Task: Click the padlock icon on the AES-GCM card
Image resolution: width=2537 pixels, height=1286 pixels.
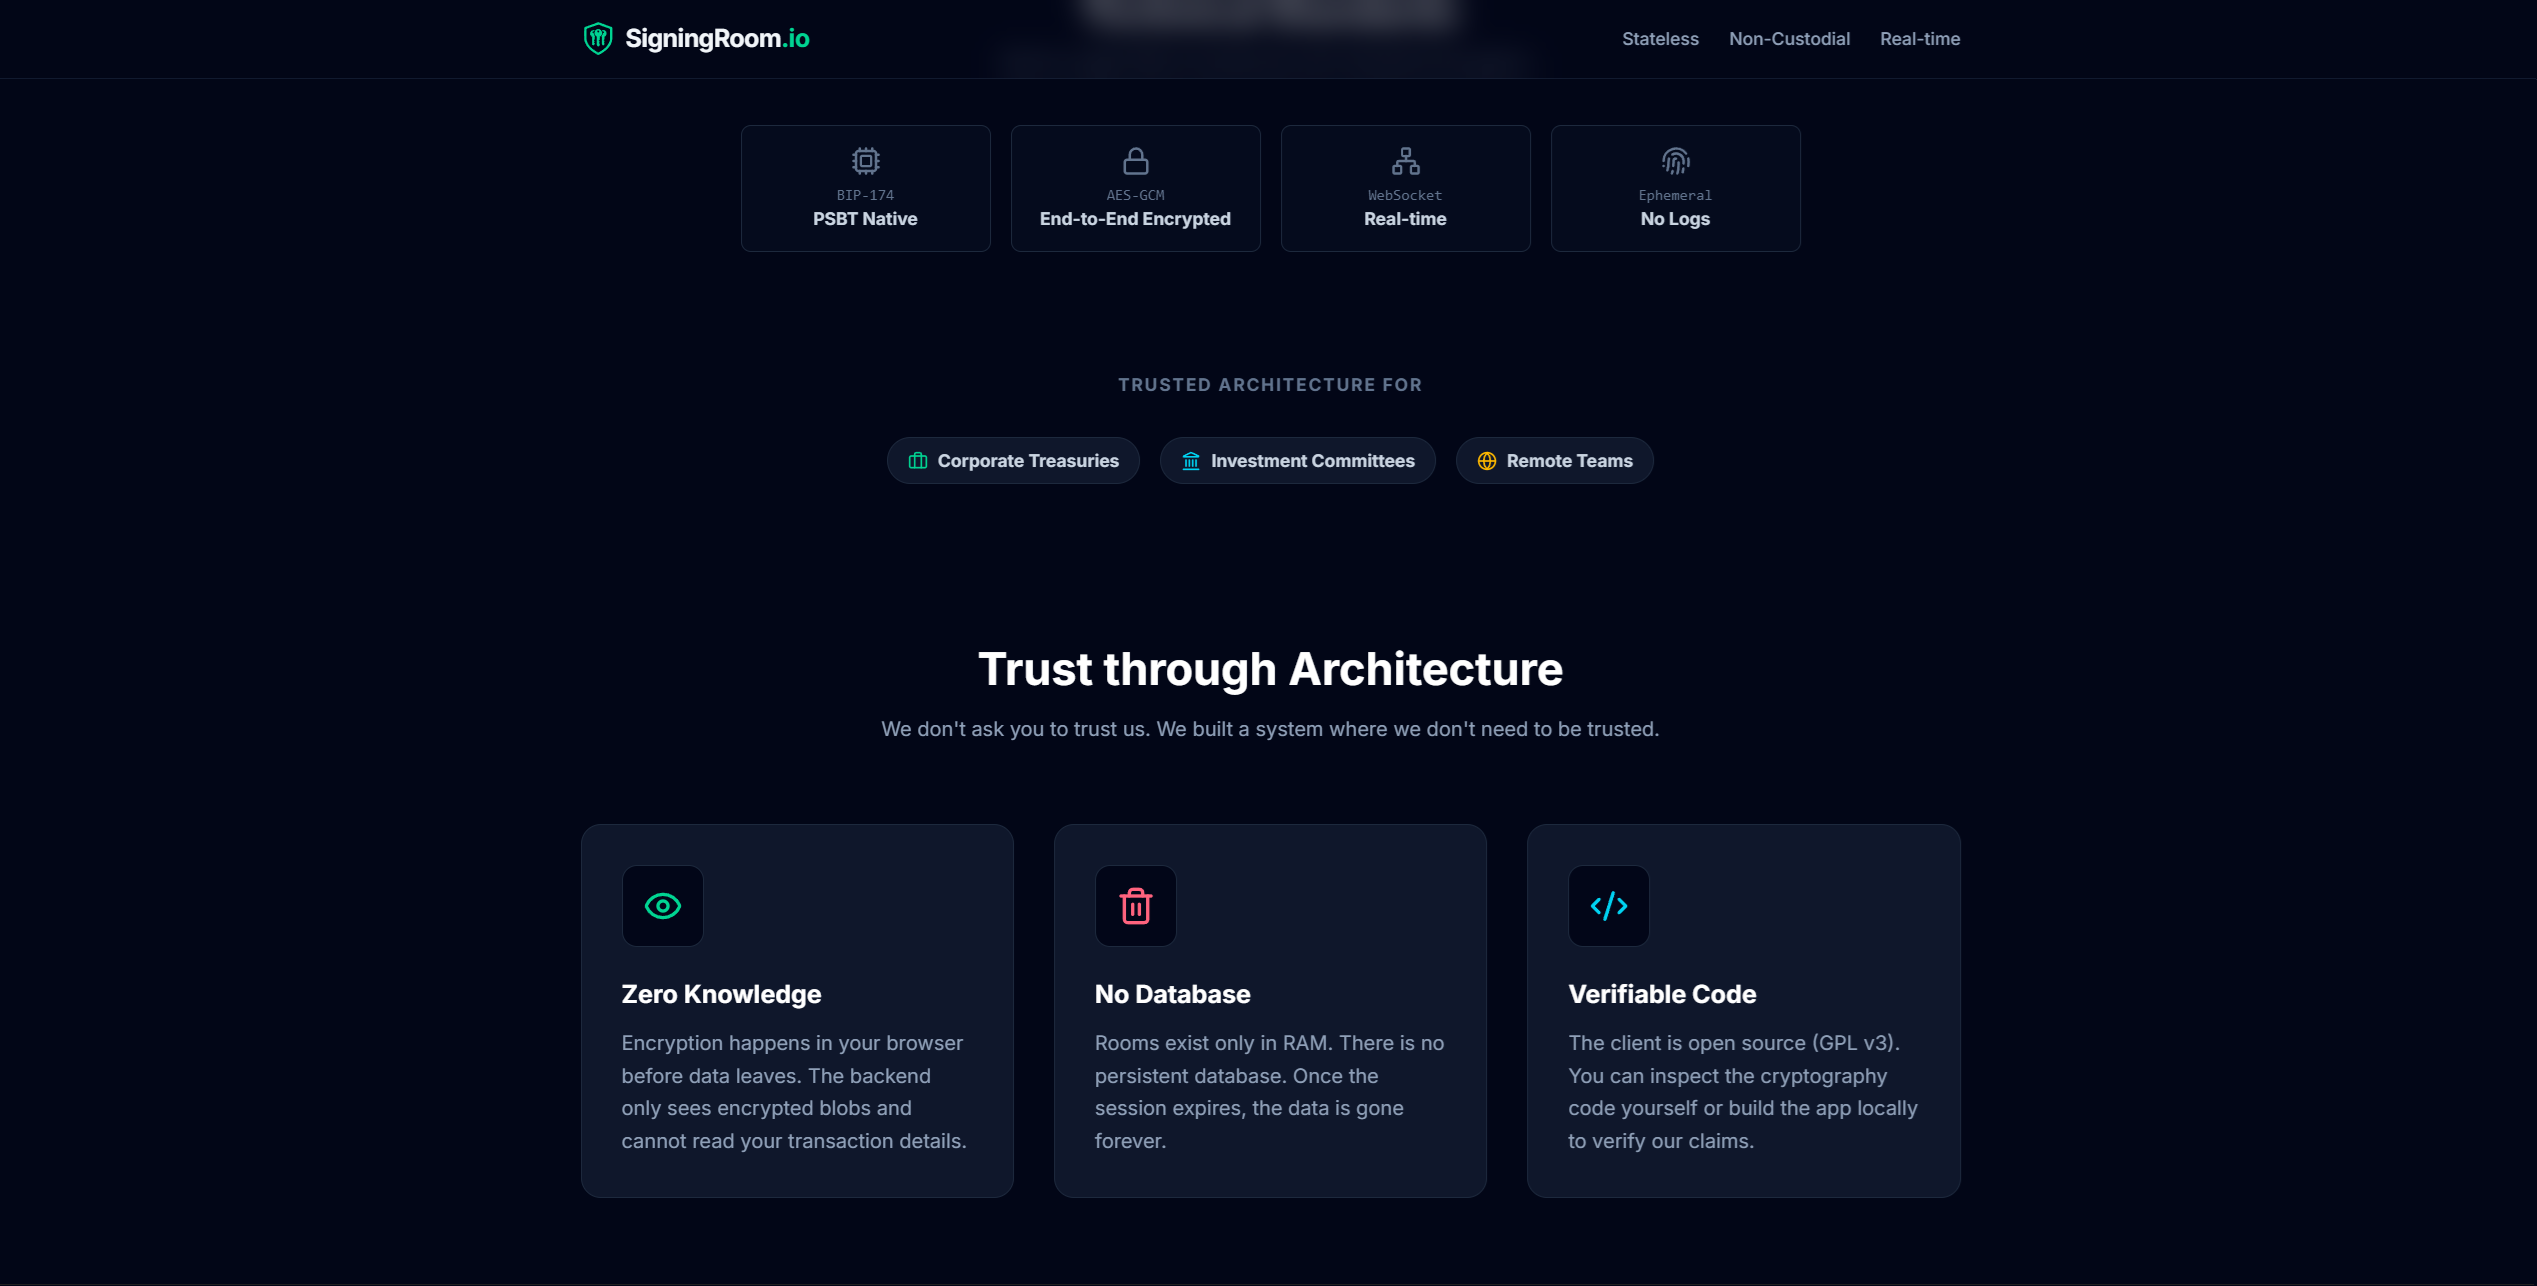Action: [1135, 160]
